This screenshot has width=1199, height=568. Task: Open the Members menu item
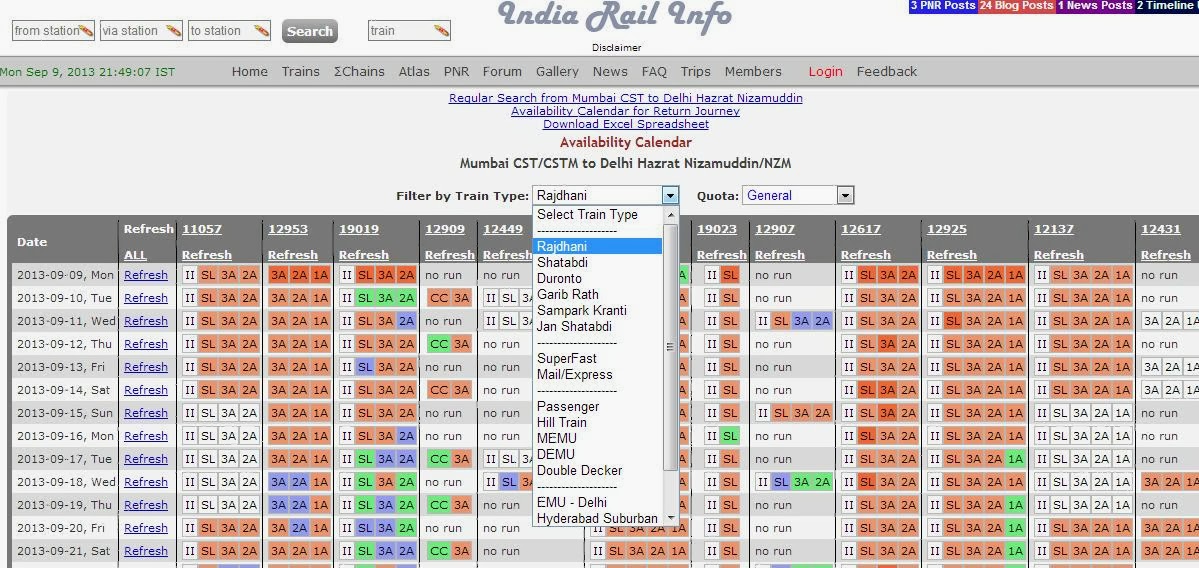click(753, 71)
